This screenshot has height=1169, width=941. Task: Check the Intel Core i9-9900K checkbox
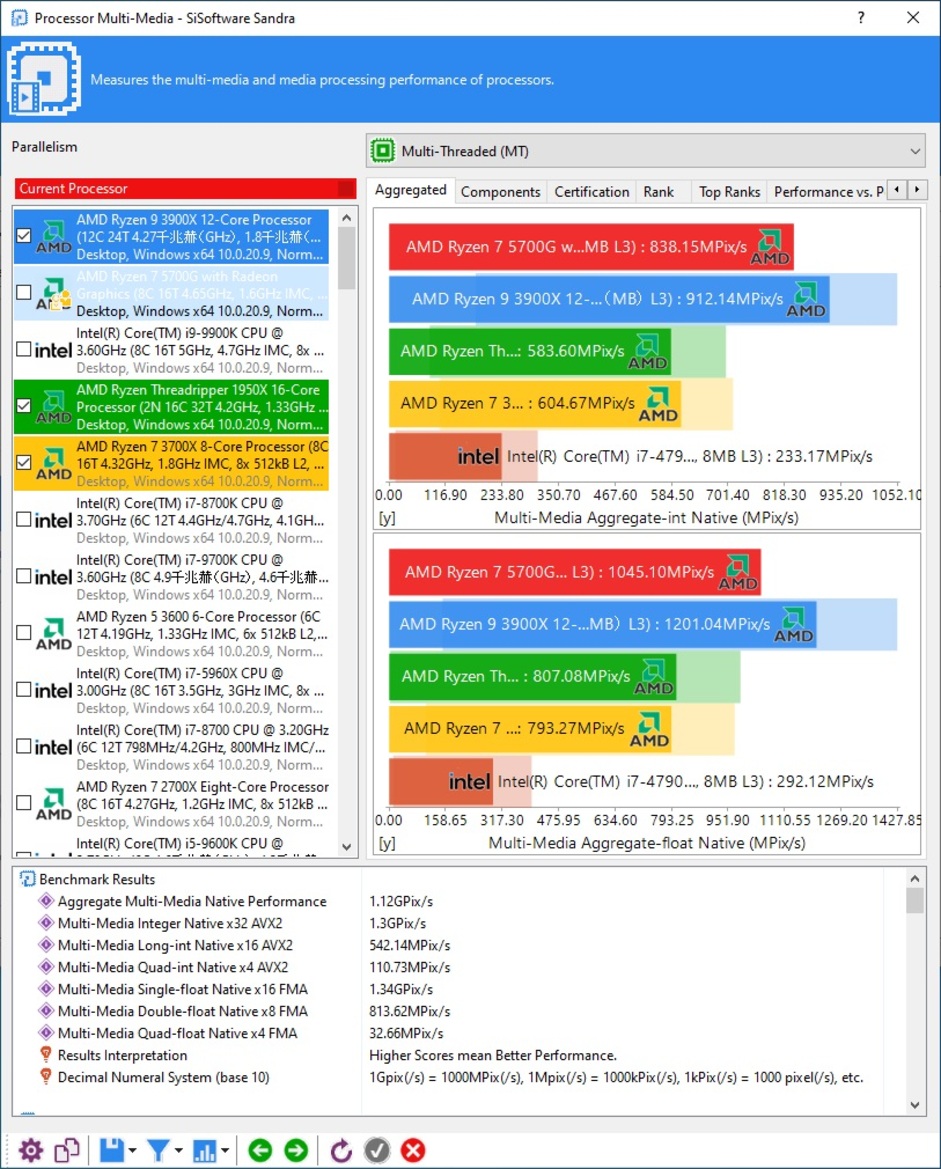coord(25,350)
